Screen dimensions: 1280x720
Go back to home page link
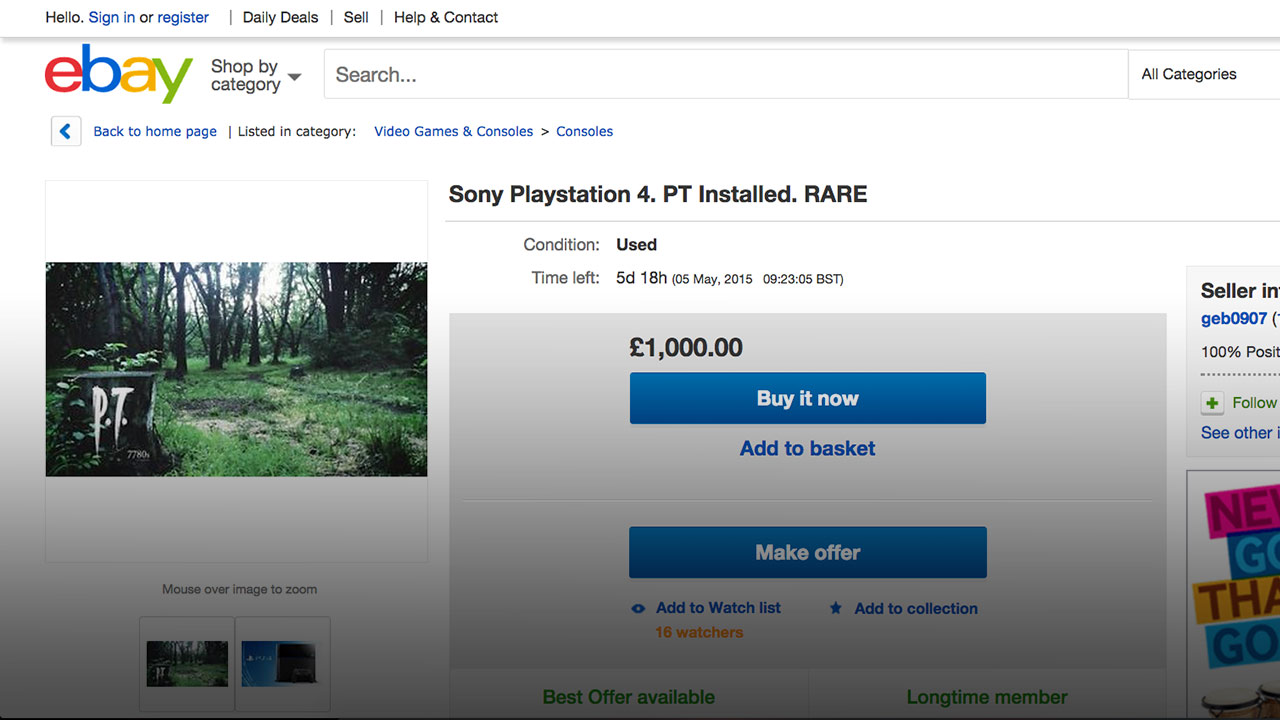tap(155, 131)
